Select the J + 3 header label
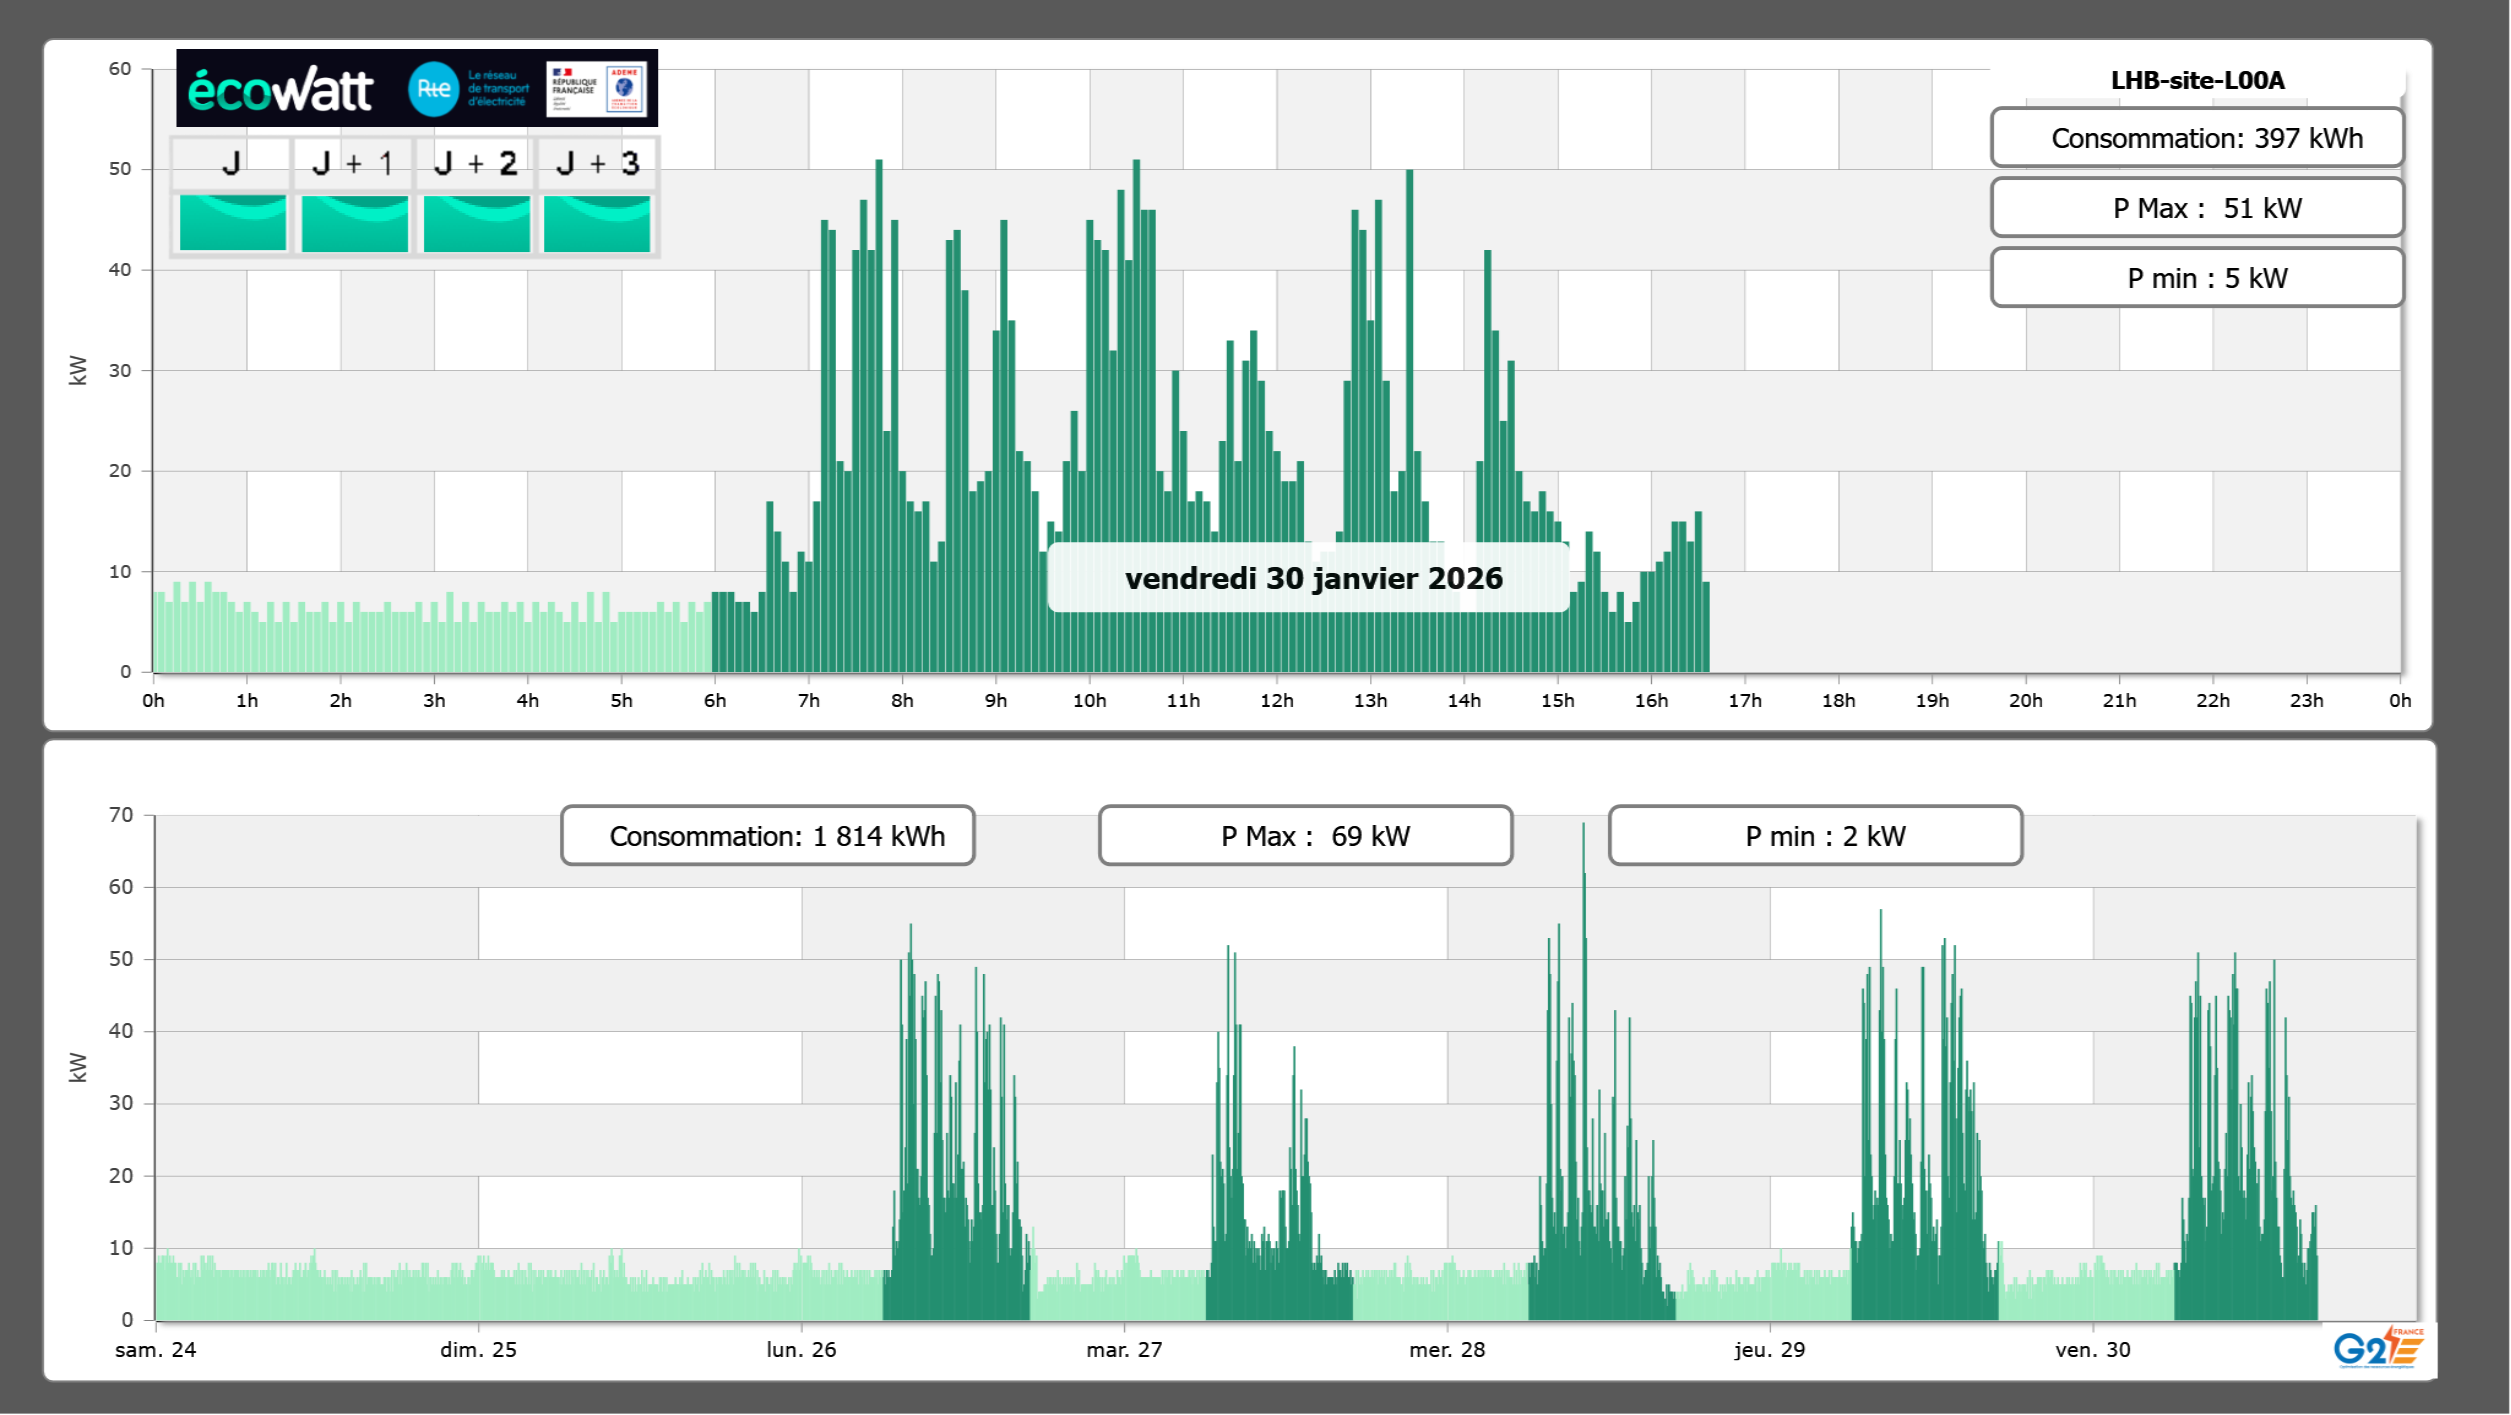The width and height of the screenshot is (2511, 1415). click(597, 163)
